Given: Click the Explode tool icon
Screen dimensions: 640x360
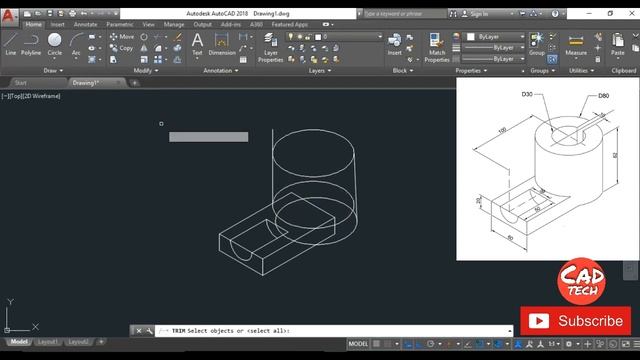Looking at the screenshot, I should [177, 48].
